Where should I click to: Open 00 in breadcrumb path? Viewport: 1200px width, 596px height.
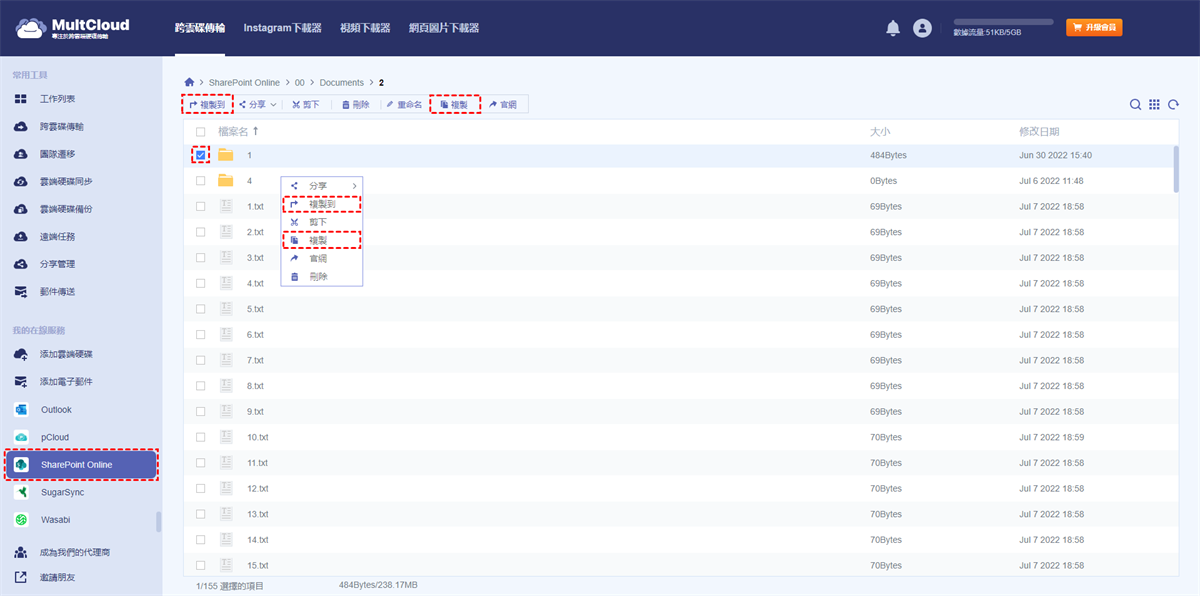click(x=299, y=82)
